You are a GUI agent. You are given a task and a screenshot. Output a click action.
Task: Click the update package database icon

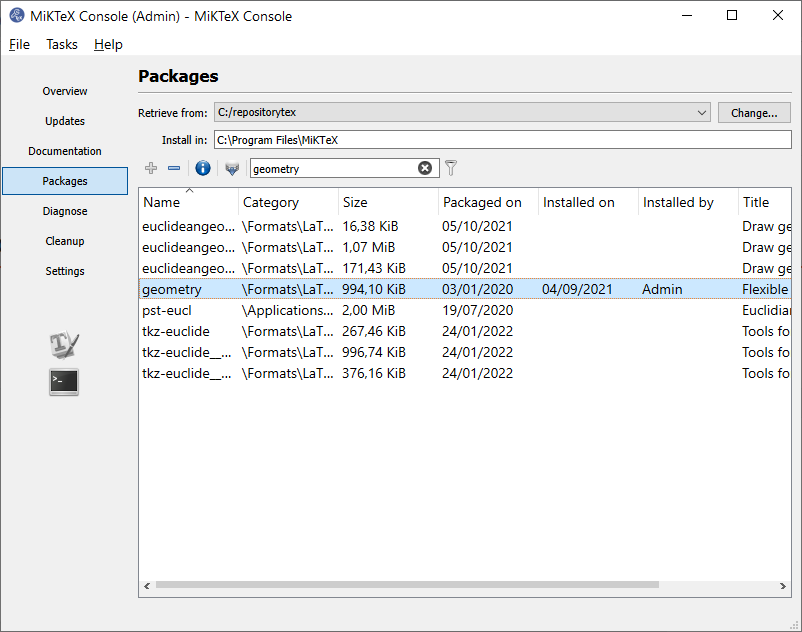point(232,168)
